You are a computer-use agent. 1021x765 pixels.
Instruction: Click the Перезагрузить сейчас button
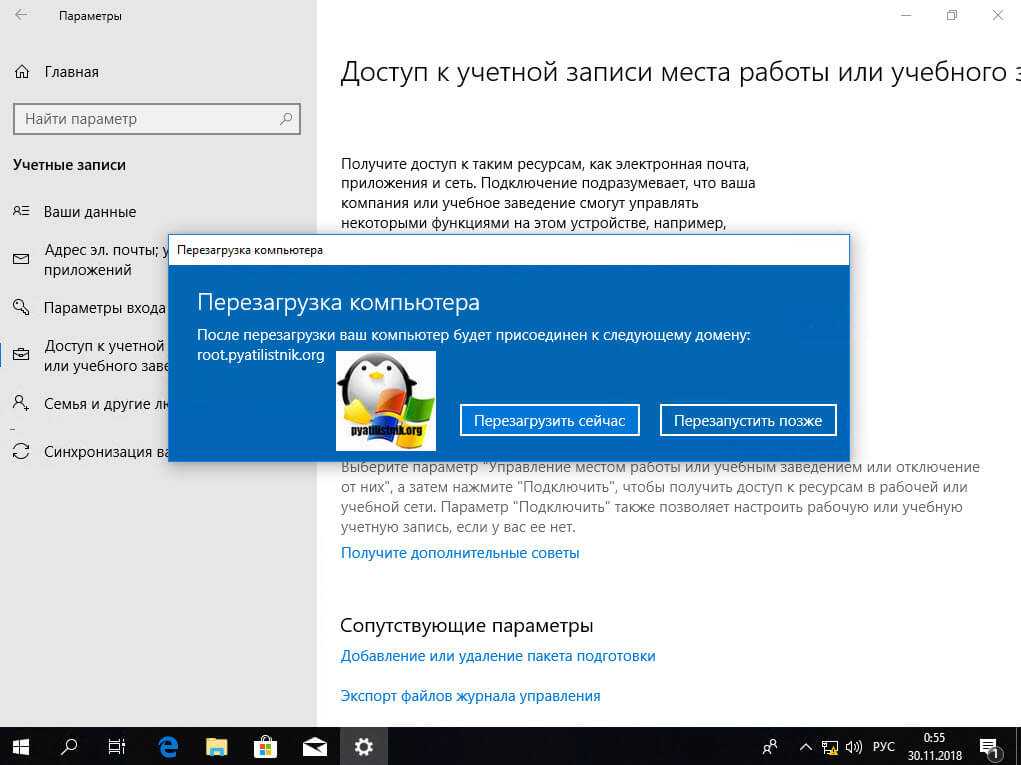pyautogui.click(x=549, y=420)
